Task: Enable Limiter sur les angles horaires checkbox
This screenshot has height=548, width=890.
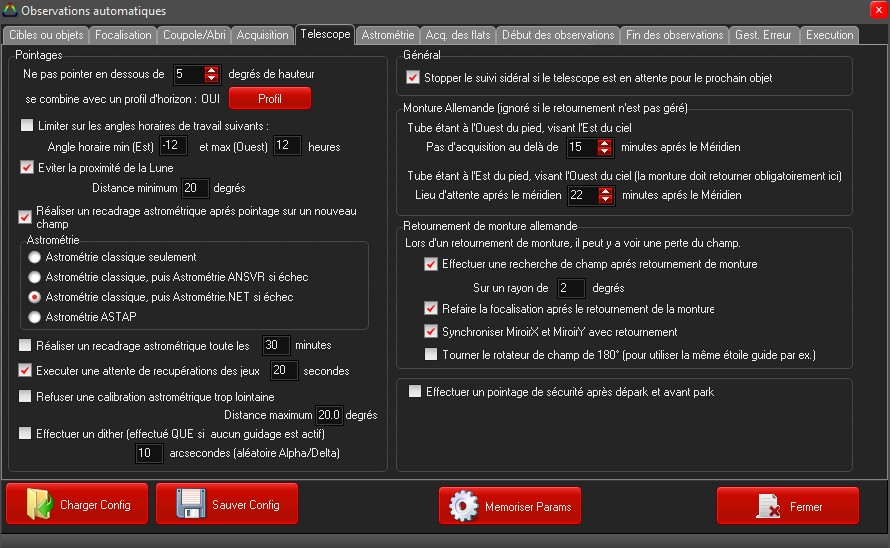Action: [27, 125]
